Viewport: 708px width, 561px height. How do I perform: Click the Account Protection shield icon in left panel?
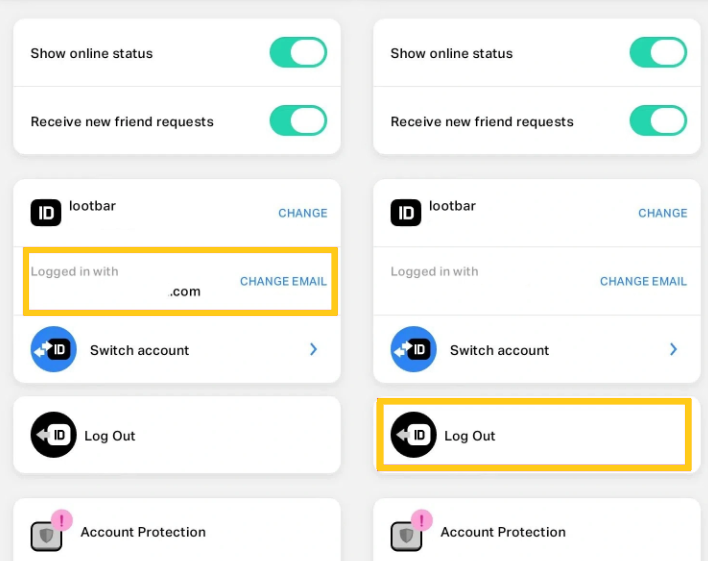pos(46,536)
